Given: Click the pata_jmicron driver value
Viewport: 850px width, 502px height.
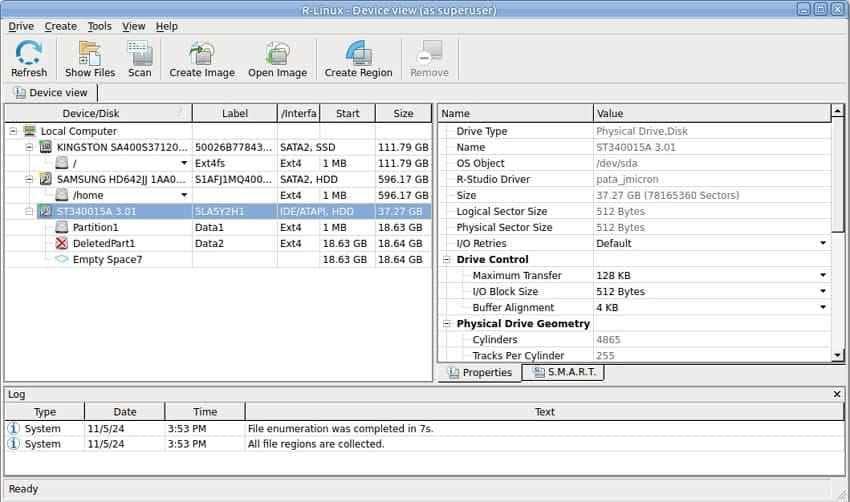Looking at the screenshot, I should click(627, 179).
